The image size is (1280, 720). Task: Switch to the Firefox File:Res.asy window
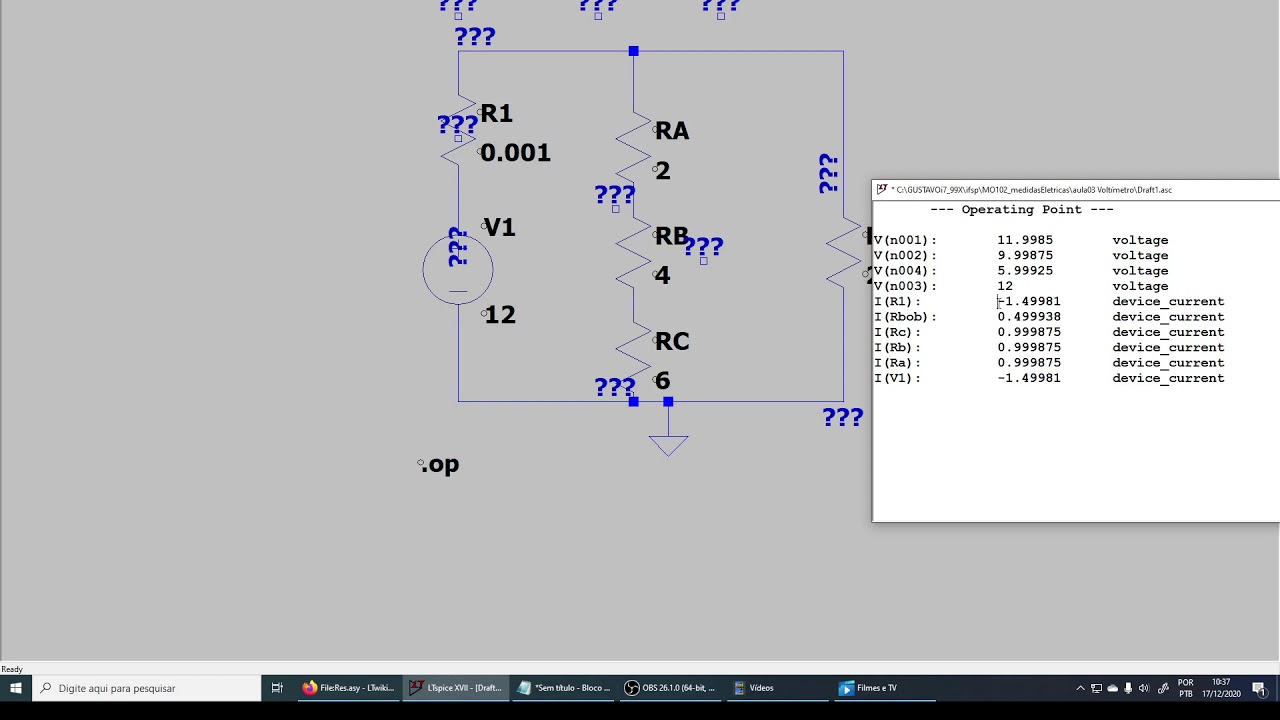pyautogui.click(x=348, y=688)
